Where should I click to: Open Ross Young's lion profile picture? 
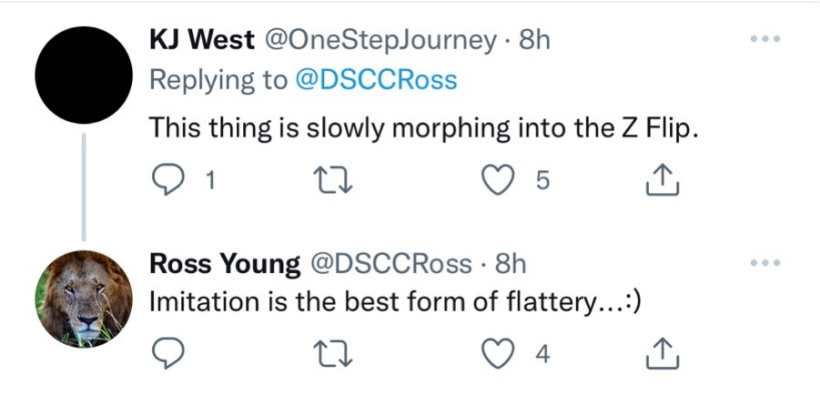[x=84, y=299]
